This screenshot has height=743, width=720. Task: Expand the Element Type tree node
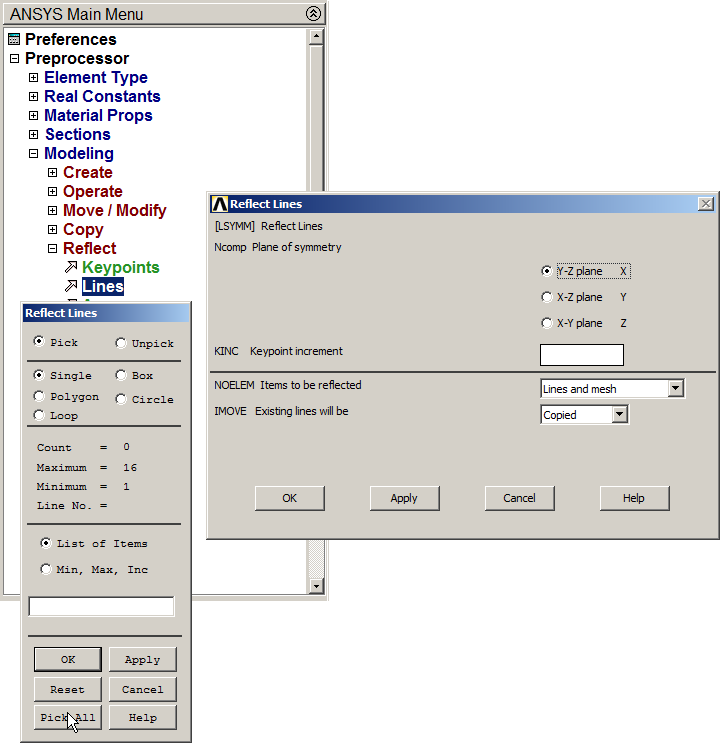coord(34,78)
